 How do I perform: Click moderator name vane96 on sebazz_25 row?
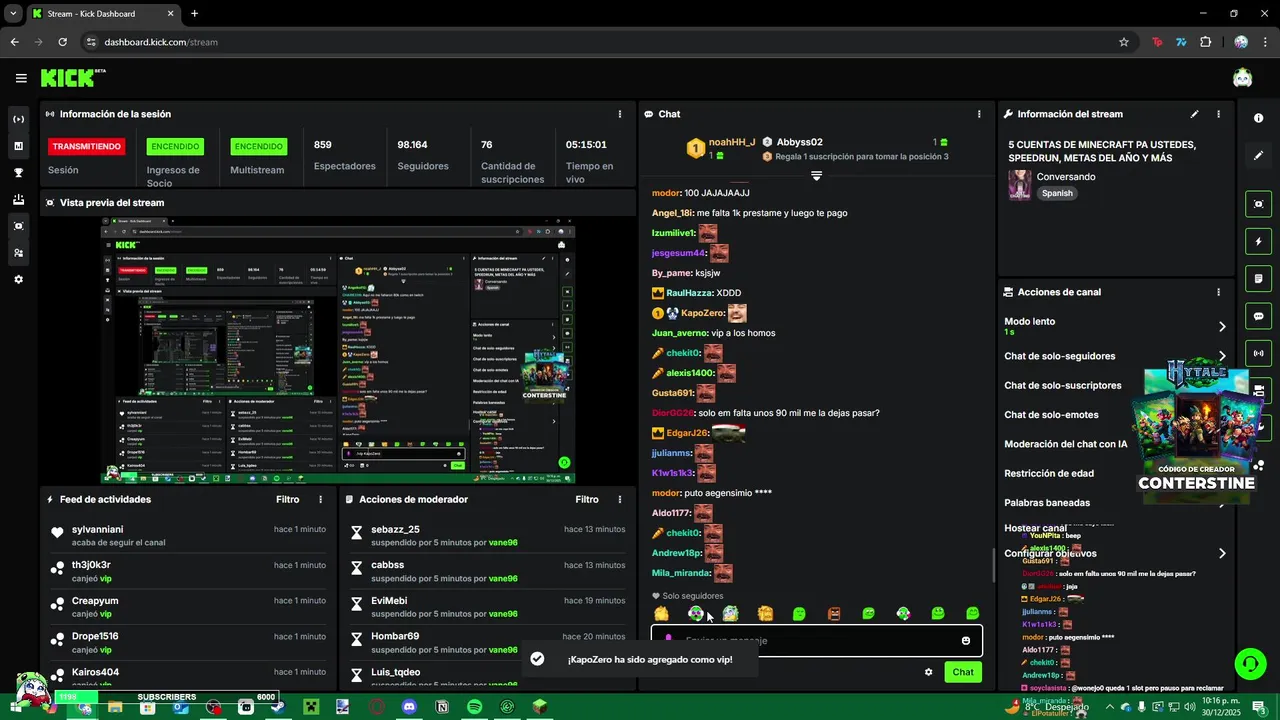pos(503,543)
